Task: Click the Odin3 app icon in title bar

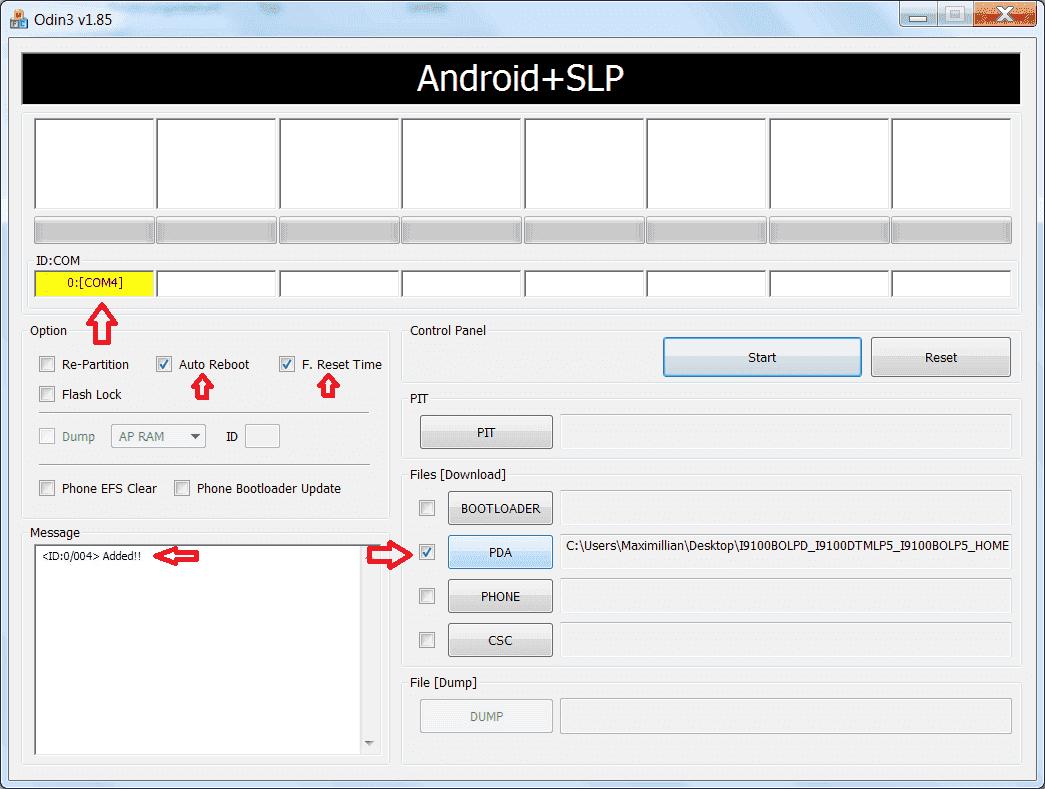Action: point(18,19)
